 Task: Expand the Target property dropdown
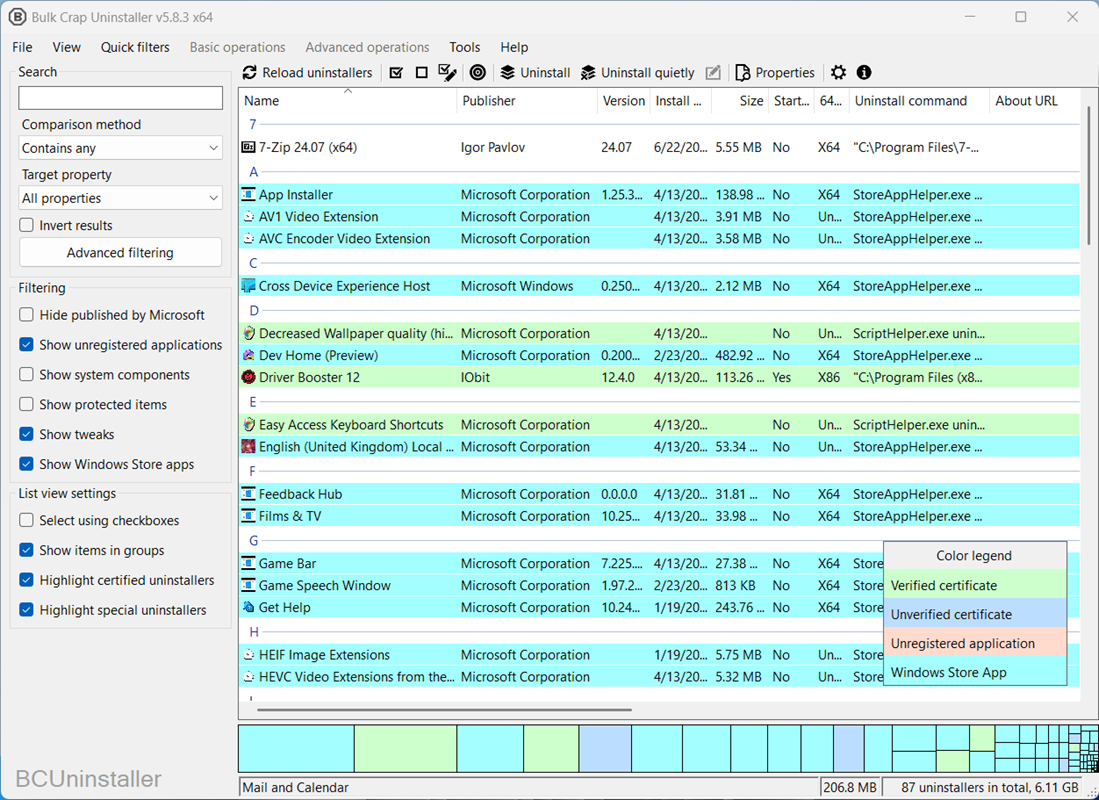coord(120,198)
